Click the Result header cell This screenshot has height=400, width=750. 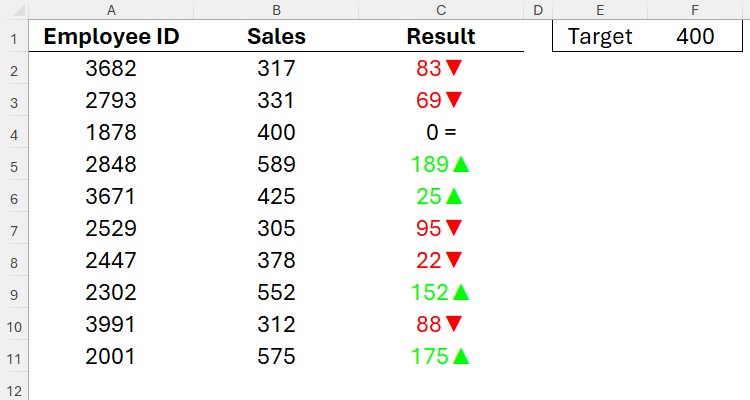[440, 37]
